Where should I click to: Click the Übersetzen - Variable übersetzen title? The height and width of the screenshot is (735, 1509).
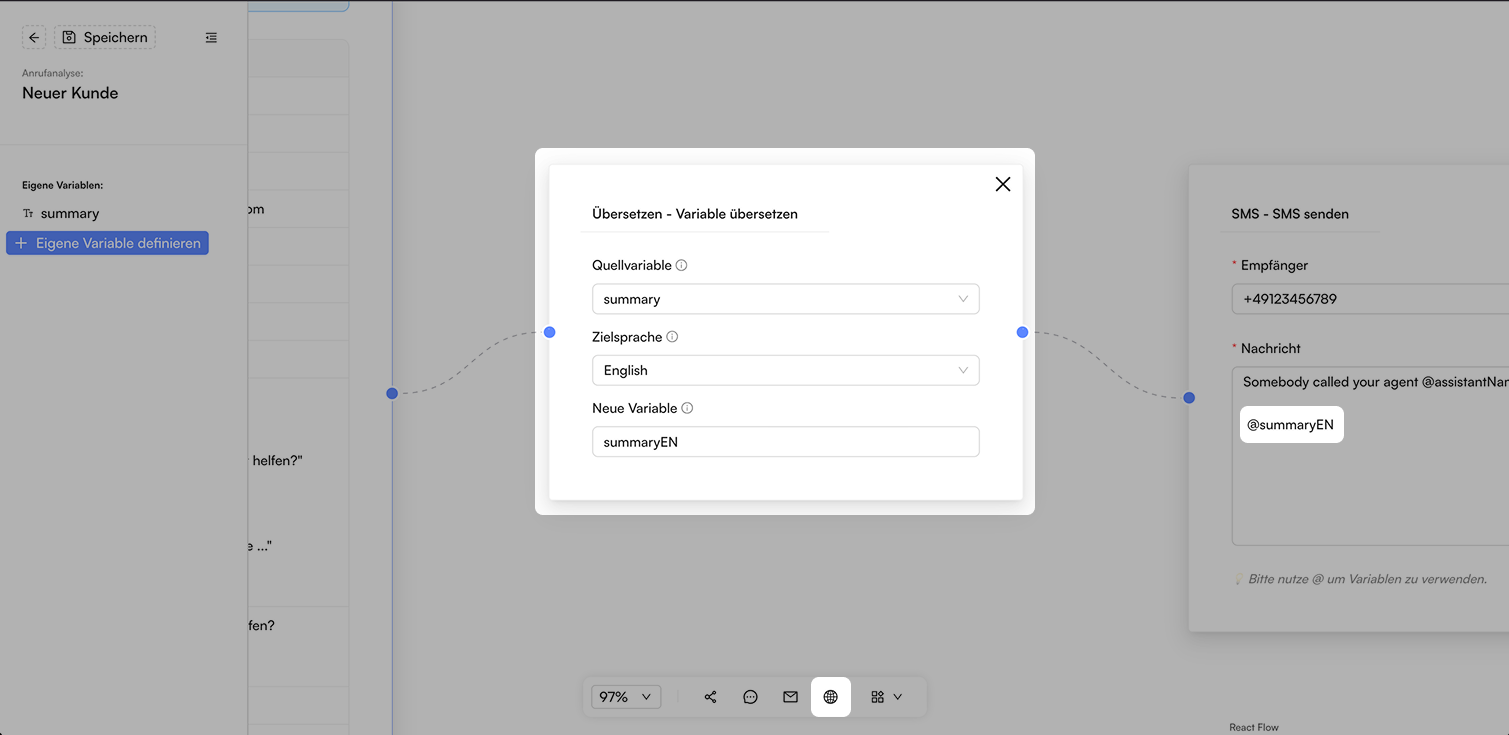(x=695, y=214)
